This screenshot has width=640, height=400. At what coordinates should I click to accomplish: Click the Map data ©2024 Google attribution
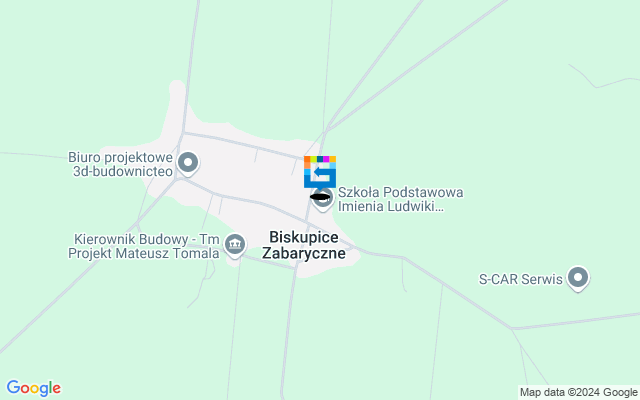(x=578, y=393)
